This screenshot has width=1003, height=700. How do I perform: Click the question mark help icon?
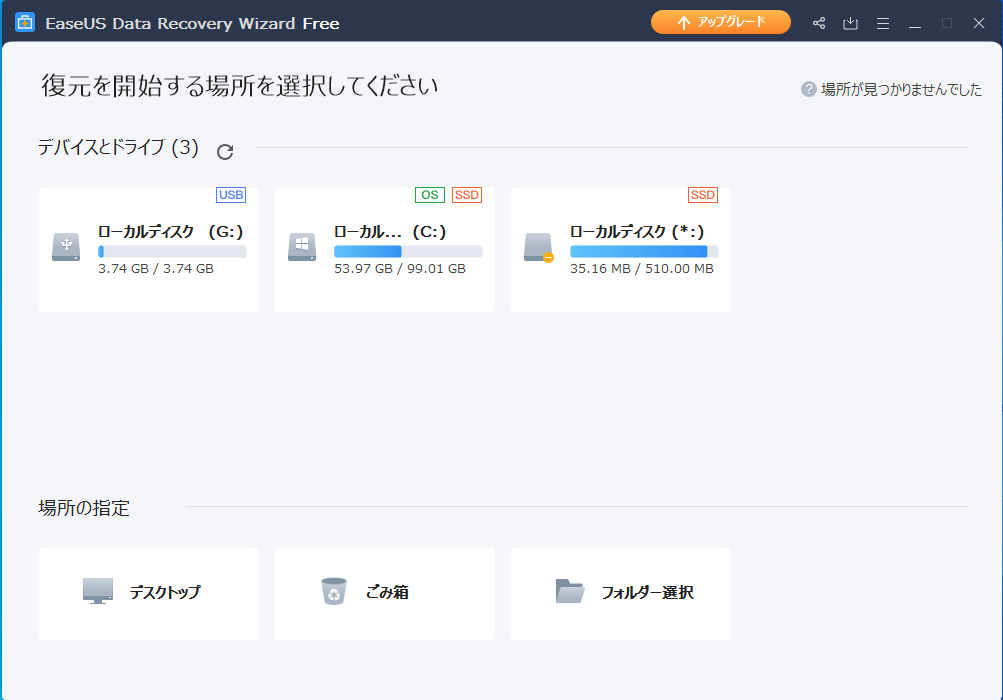(809, 89)
